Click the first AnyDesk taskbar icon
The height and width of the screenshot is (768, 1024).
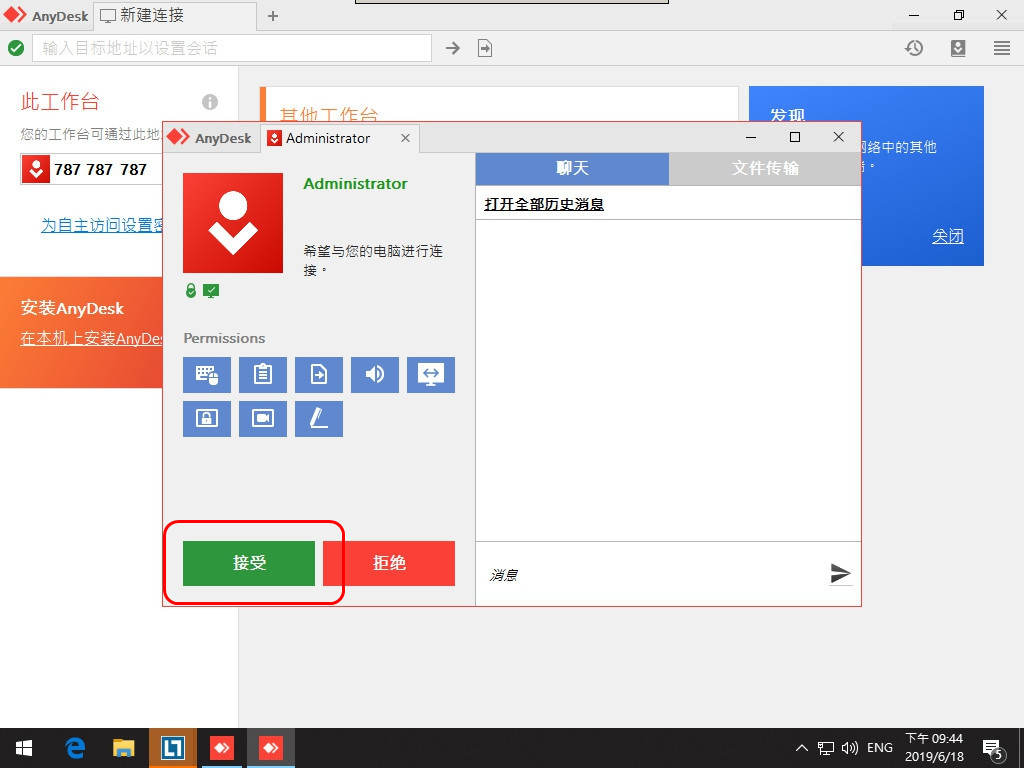[x=221, y=748]
